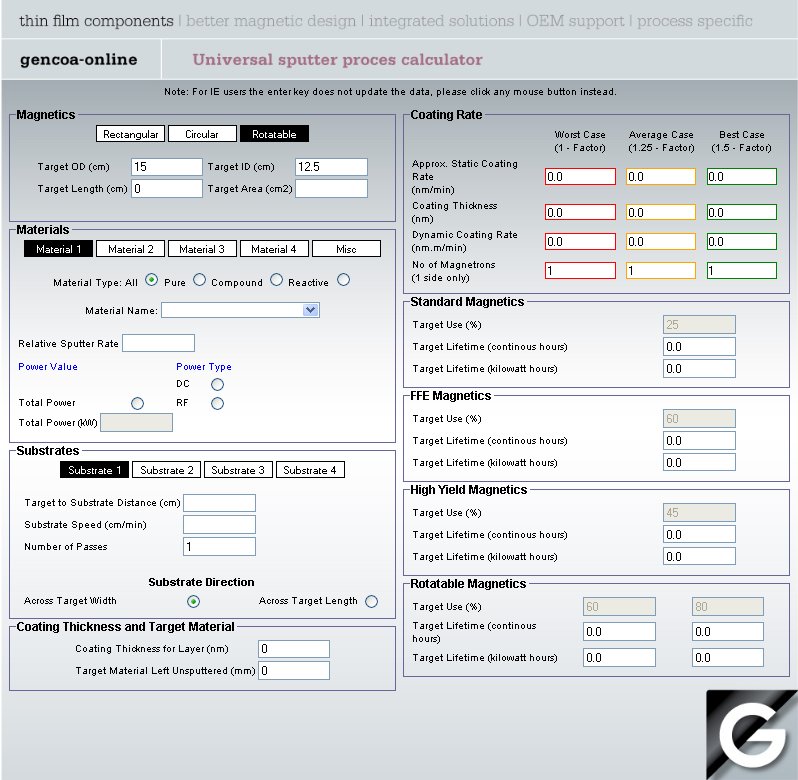Click Coating Thickness for Layer field
This screenshot has width=798, height=780.
coord(294,649)
